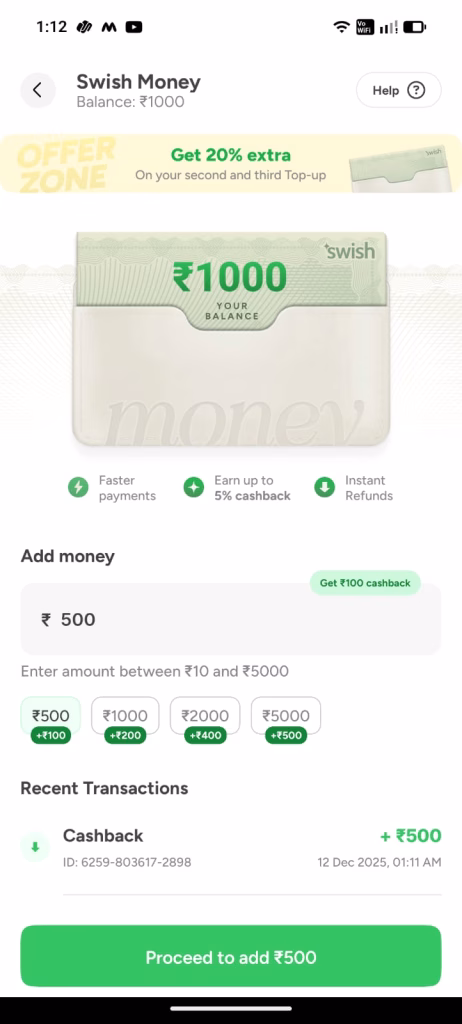Open Help with question mark icon
462x1024 pixels.
[x=399, y=90]
